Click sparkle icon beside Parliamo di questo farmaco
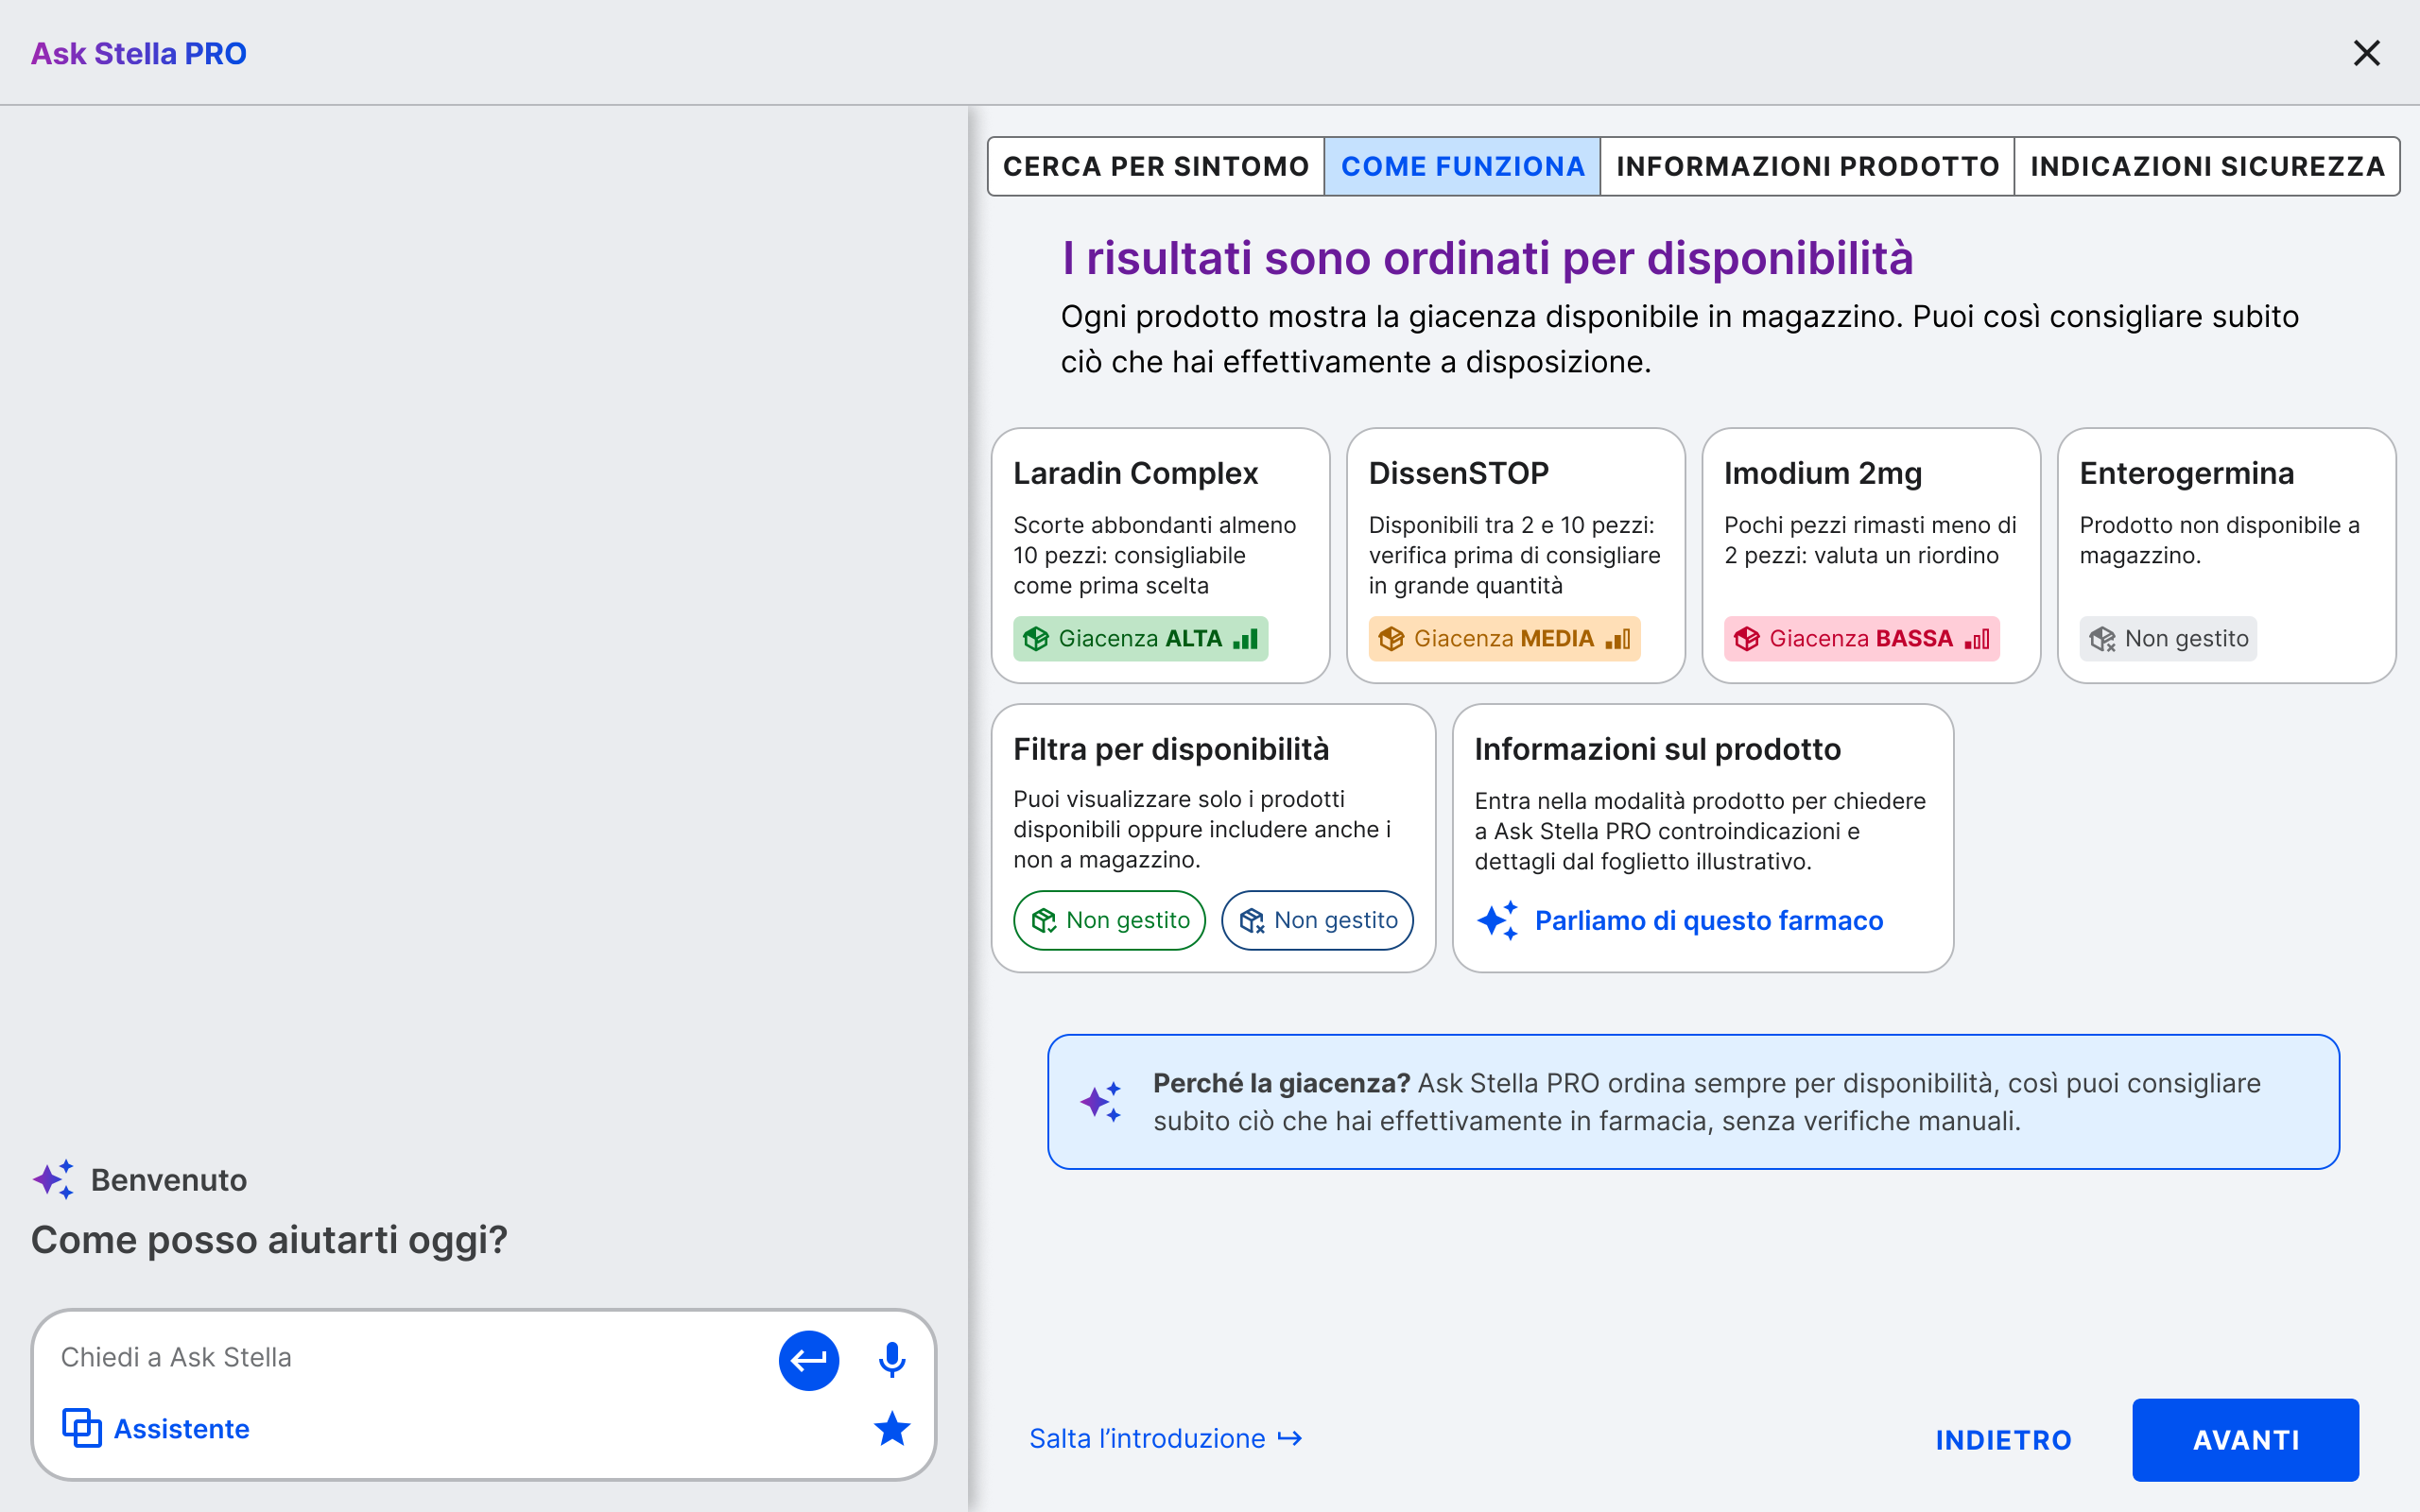Screen dimensions: 2420x1512 coord(1498,920)
